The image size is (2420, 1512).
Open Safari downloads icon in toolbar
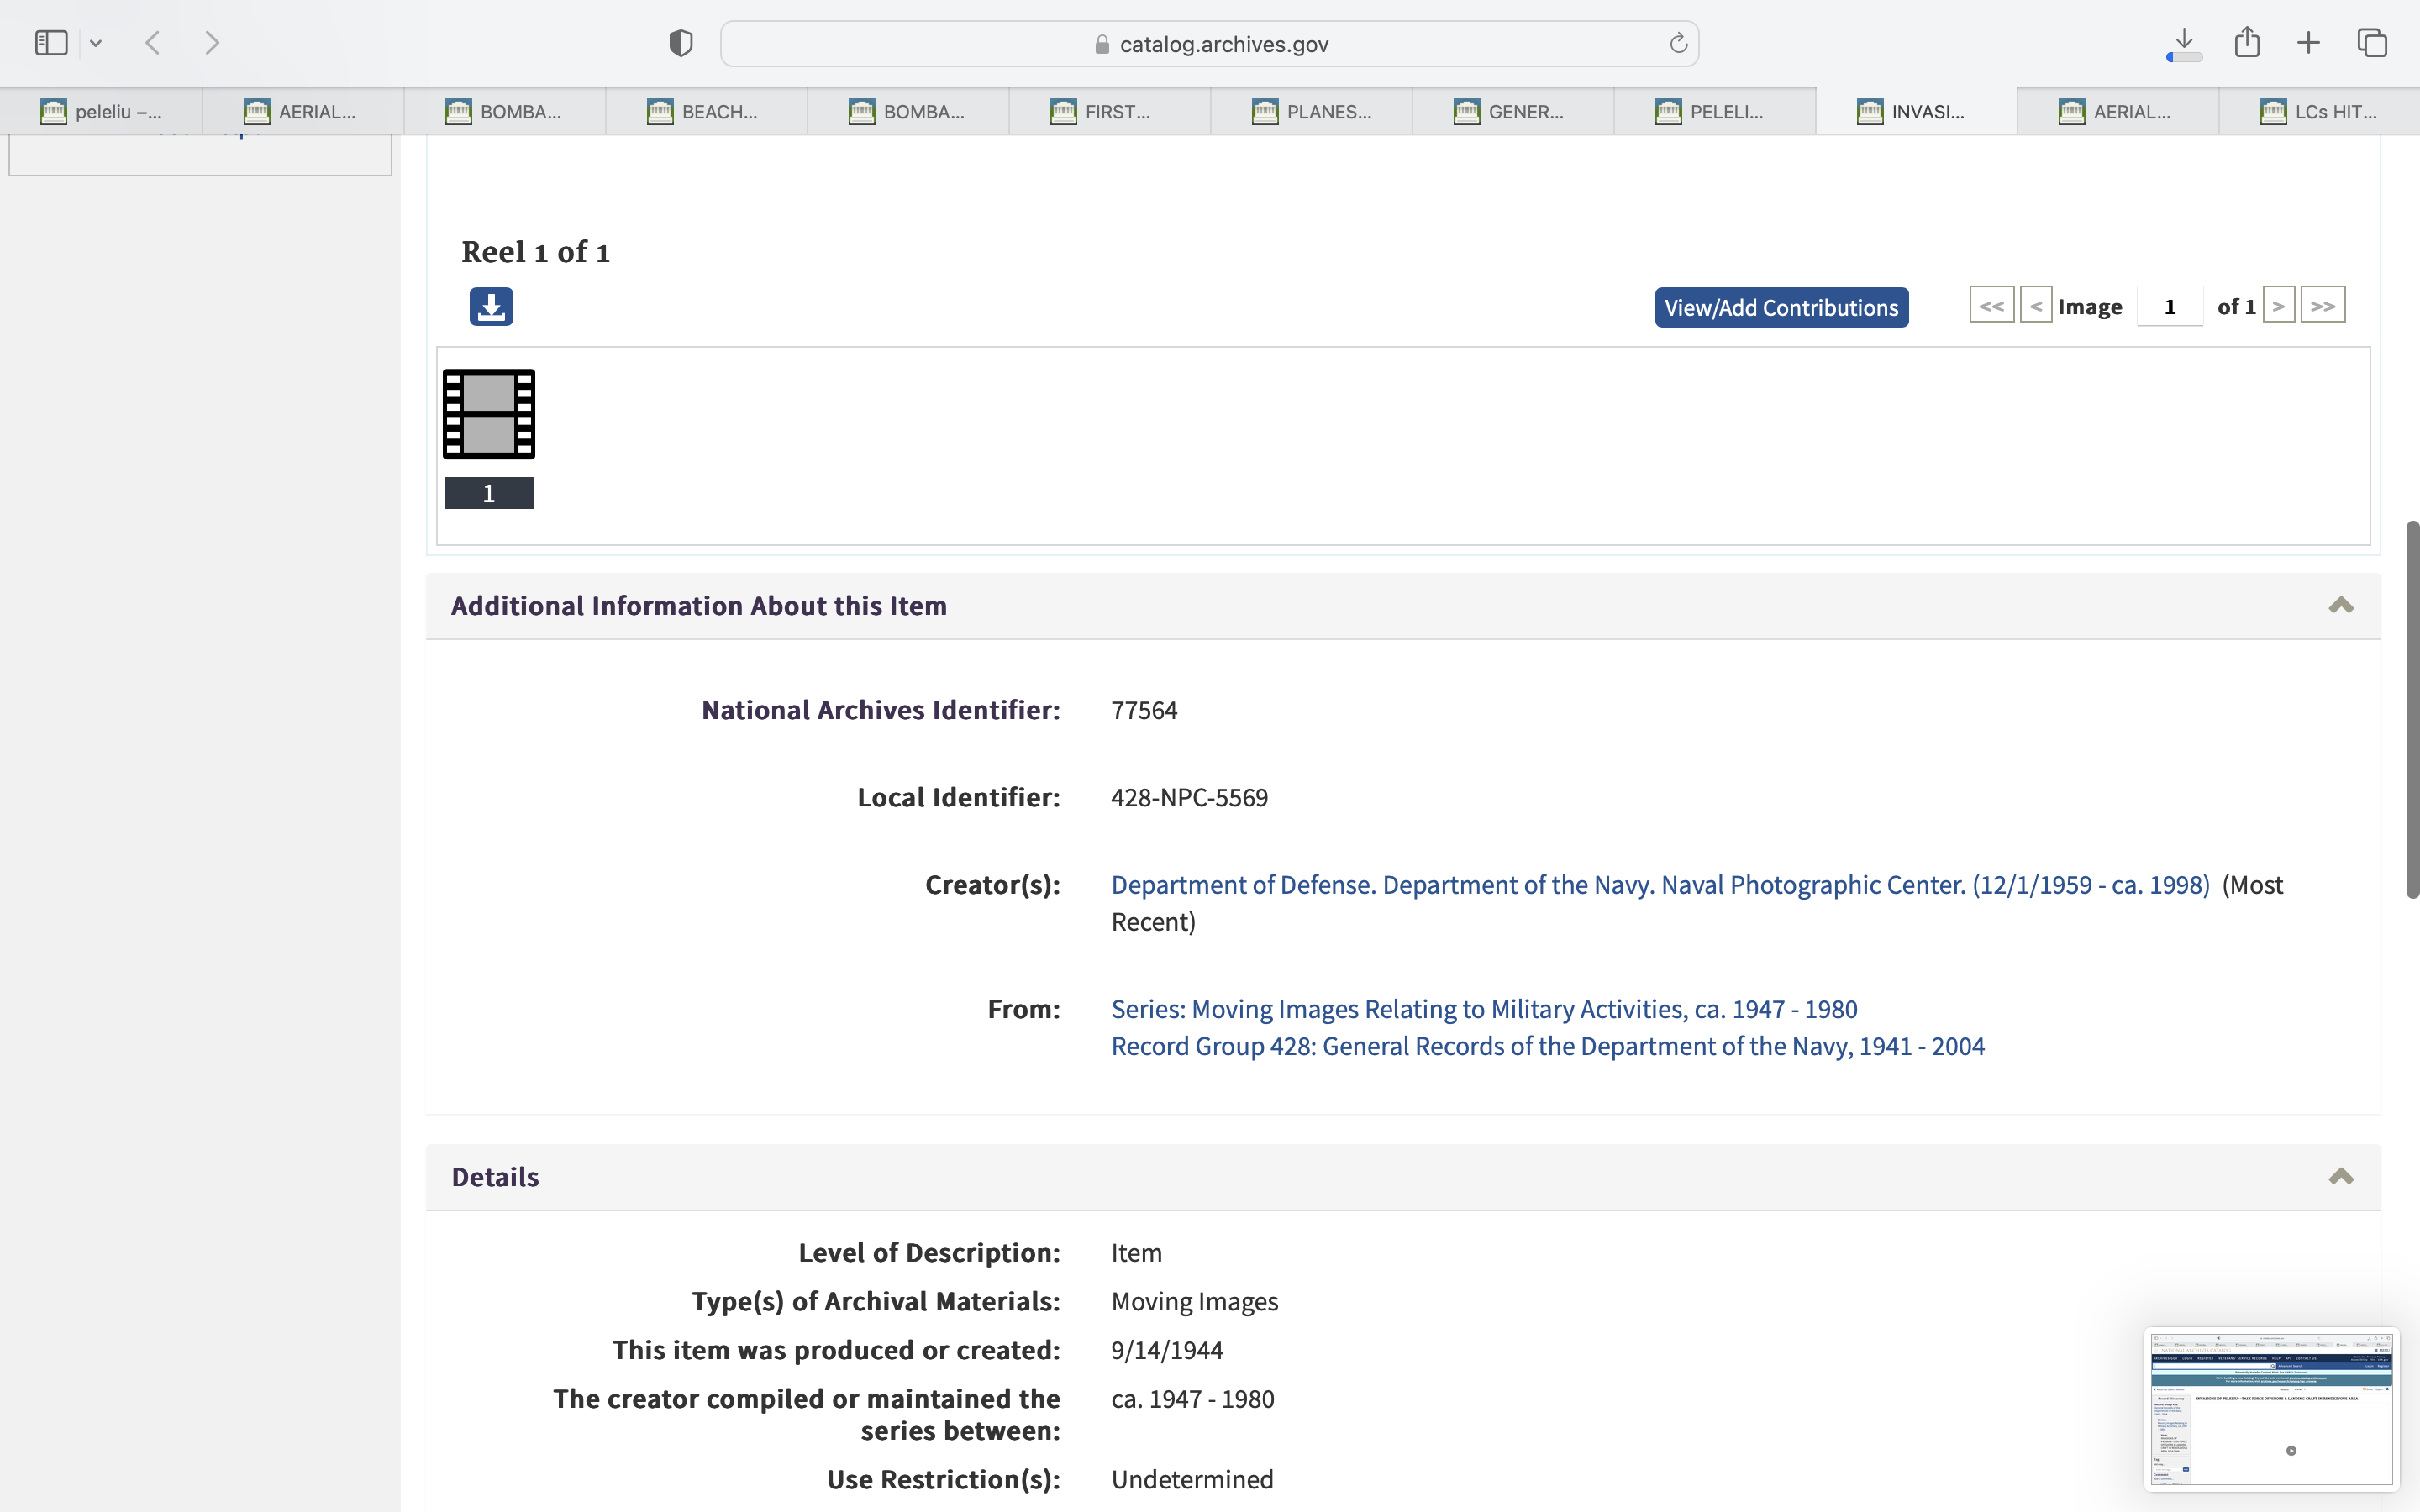[2184, 43]
